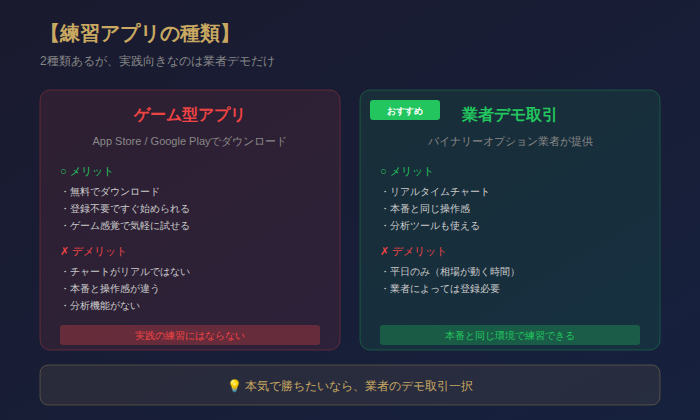Click the リアルタイムチャート list item
Image resolution: width=700 pixels, height=420 pixels.
coord(439,191)
